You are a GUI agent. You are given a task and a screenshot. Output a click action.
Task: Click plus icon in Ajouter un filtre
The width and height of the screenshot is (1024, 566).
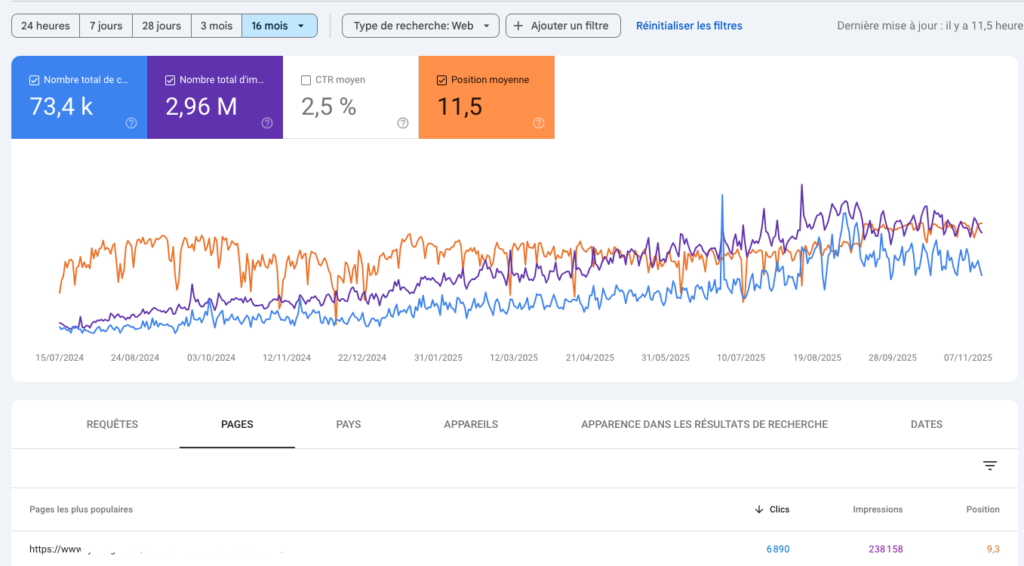tap(518, 26)
